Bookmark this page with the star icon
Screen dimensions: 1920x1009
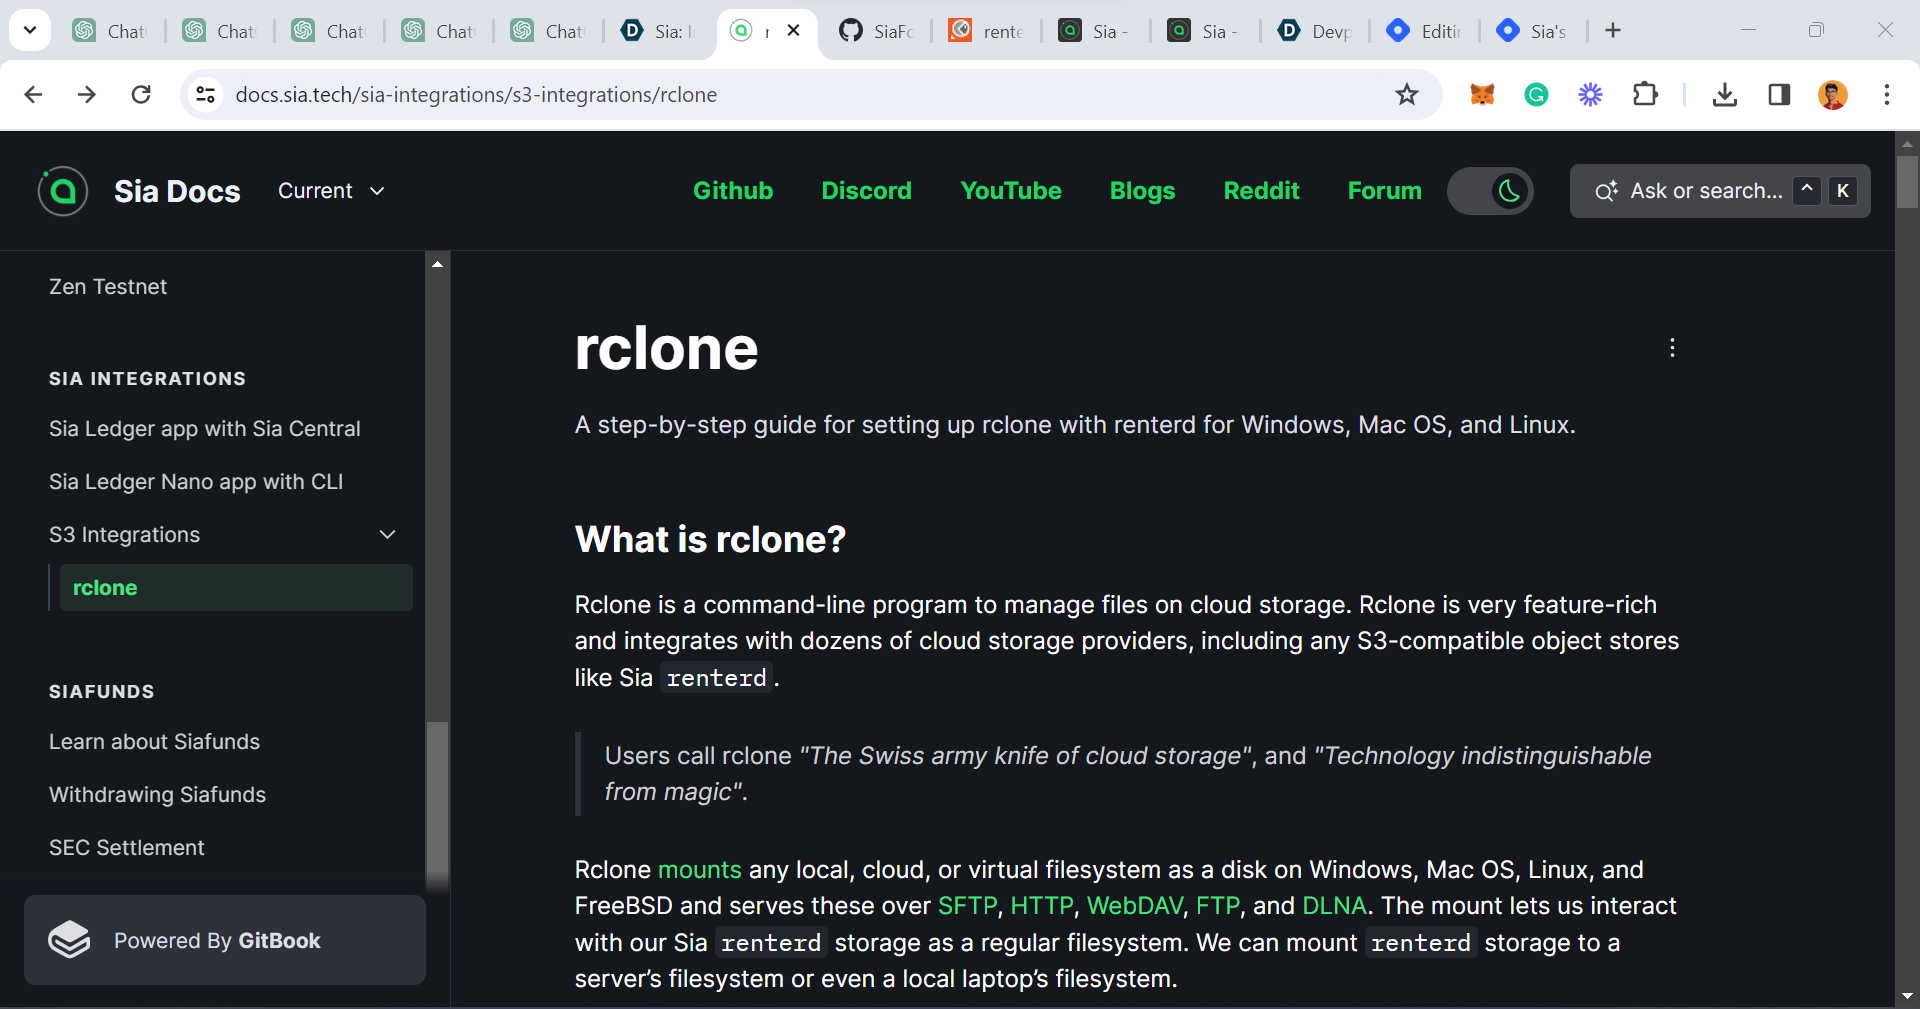click(1407, 95)
